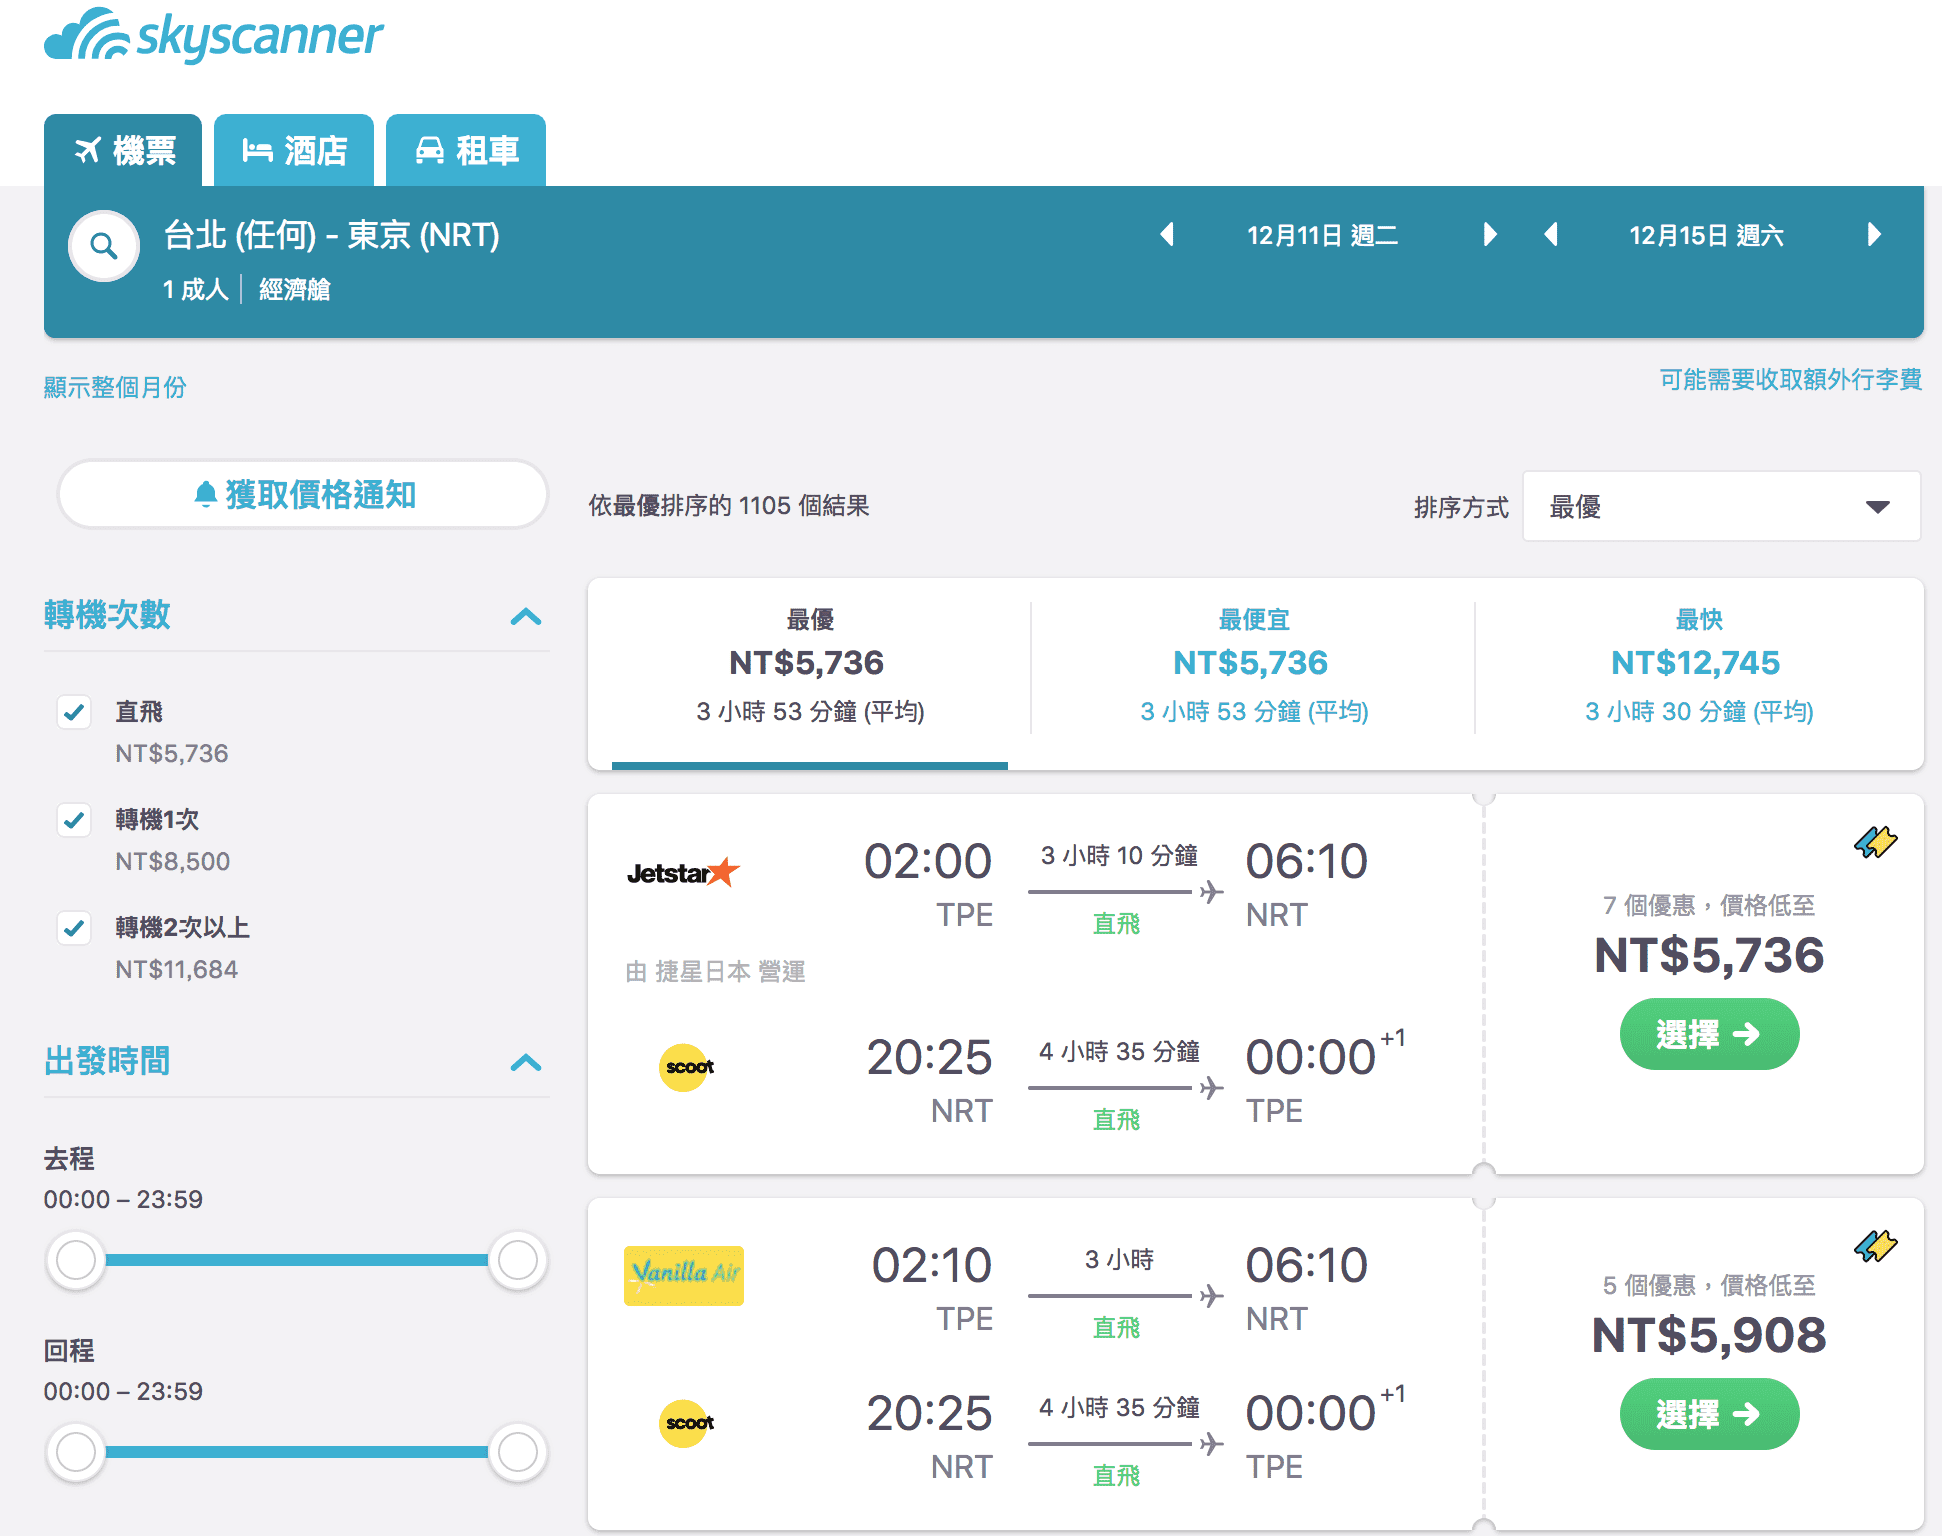Go to previous departure date arrow
1942x1536 pixels.
click(1166, 235)
